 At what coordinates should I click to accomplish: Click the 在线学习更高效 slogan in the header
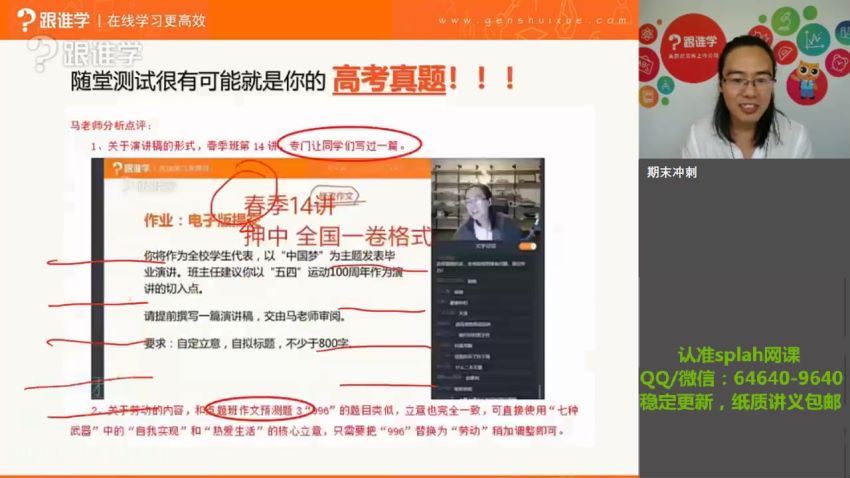tap(156, 21)
